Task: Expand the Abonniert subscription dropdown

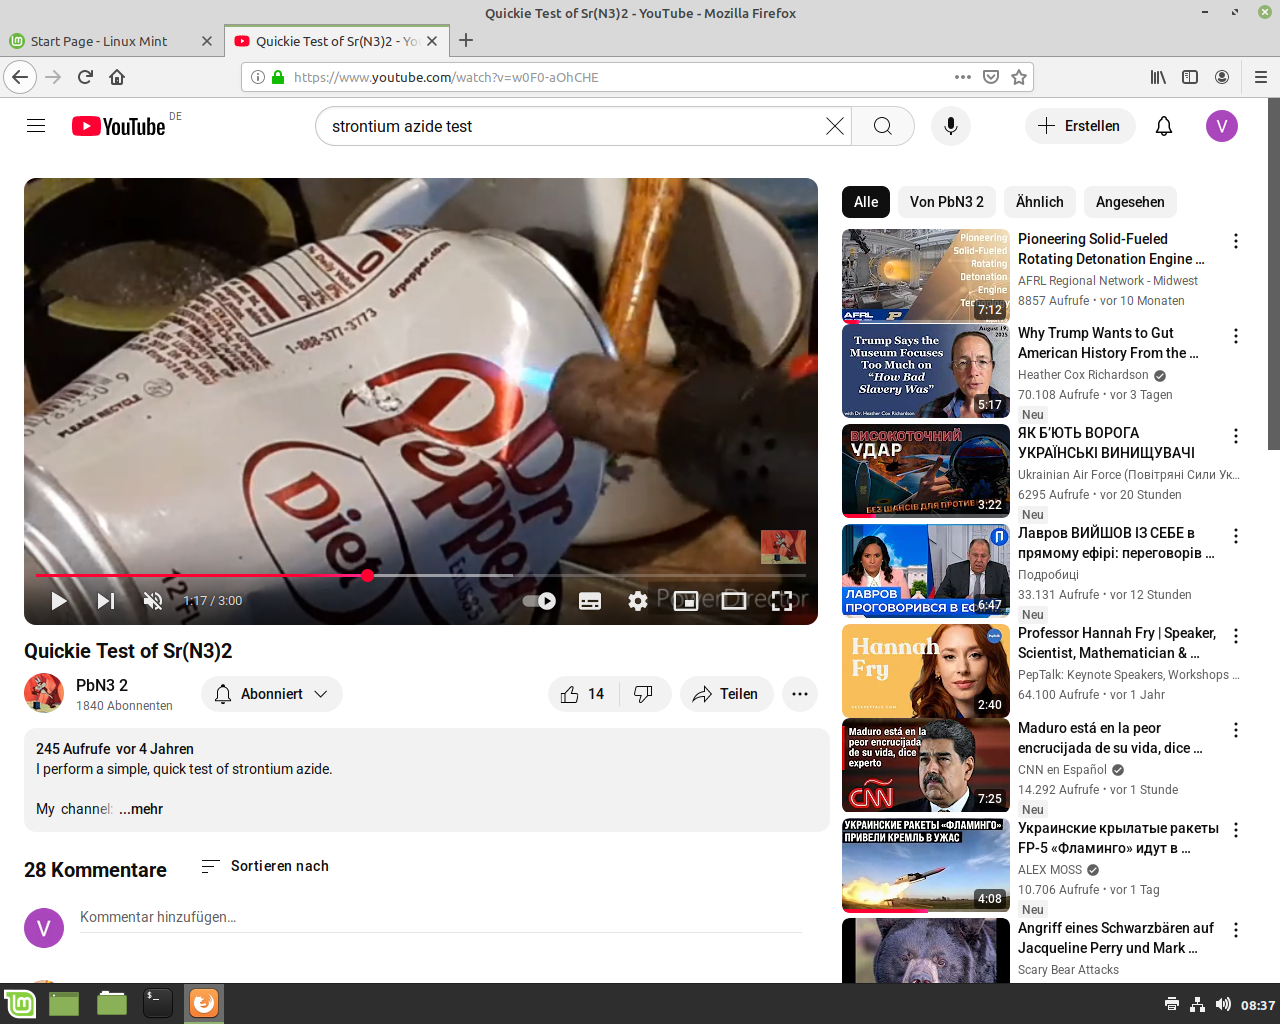Action: 272,694
